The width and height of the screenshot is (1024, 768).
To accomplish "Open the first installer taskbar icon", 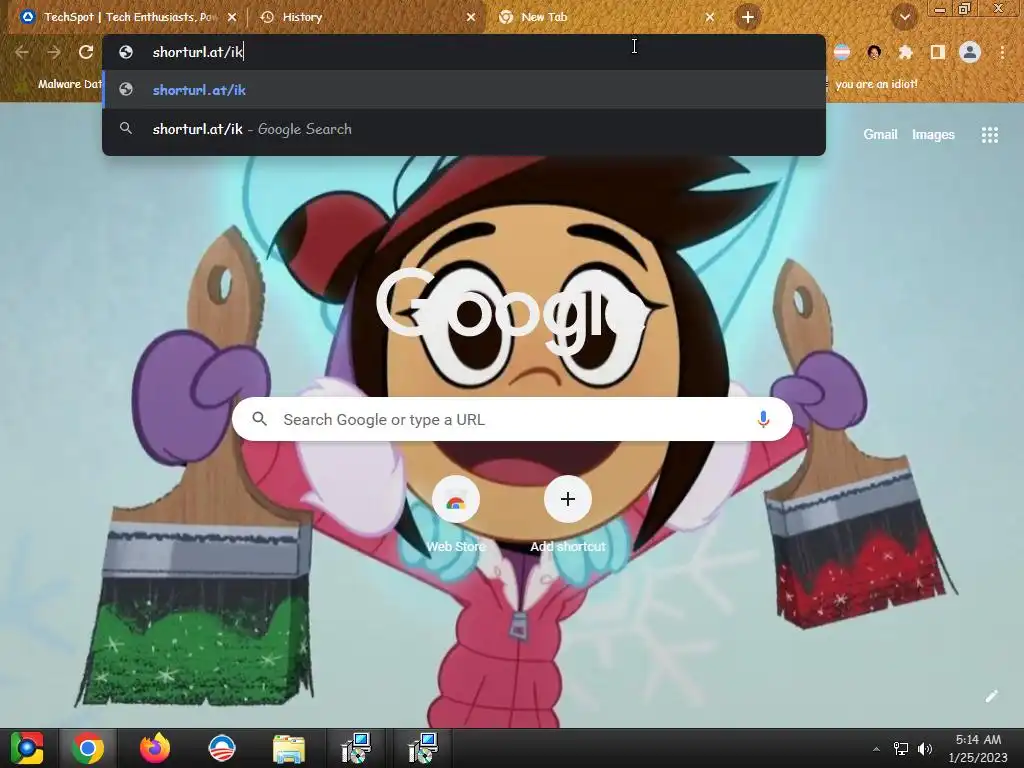I will point(355,748).
